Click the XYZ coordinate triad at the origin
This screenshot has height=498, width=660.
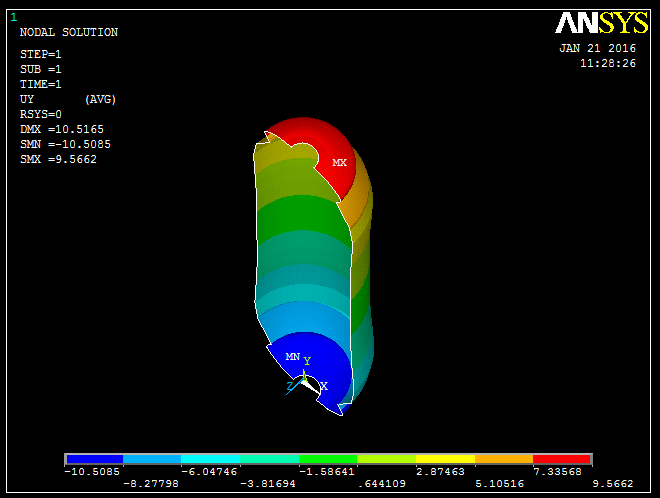pyautogui.click(x=304, y=380)
